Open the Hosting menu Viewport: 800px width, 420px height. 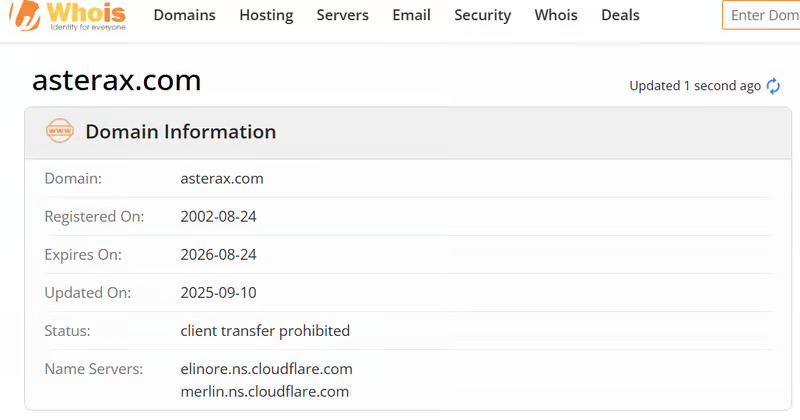pyautogui.click(x=266, y=15)
